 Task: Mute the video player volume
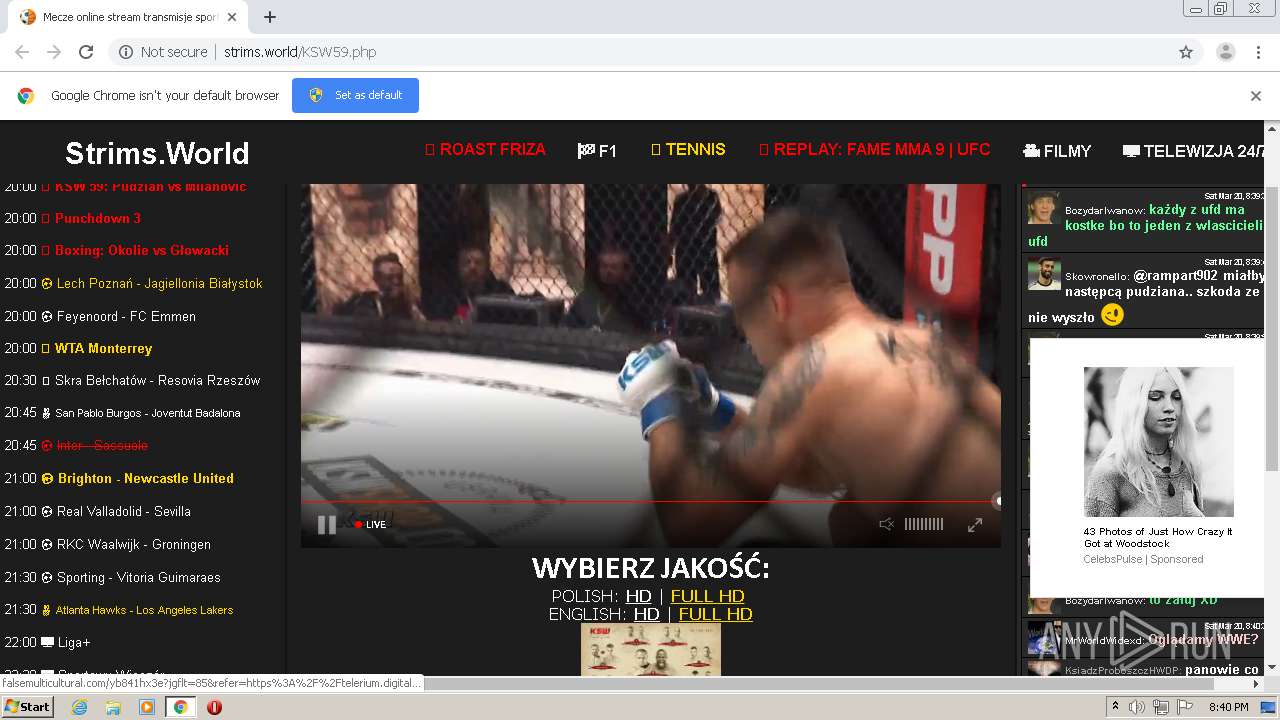point(886,524)
